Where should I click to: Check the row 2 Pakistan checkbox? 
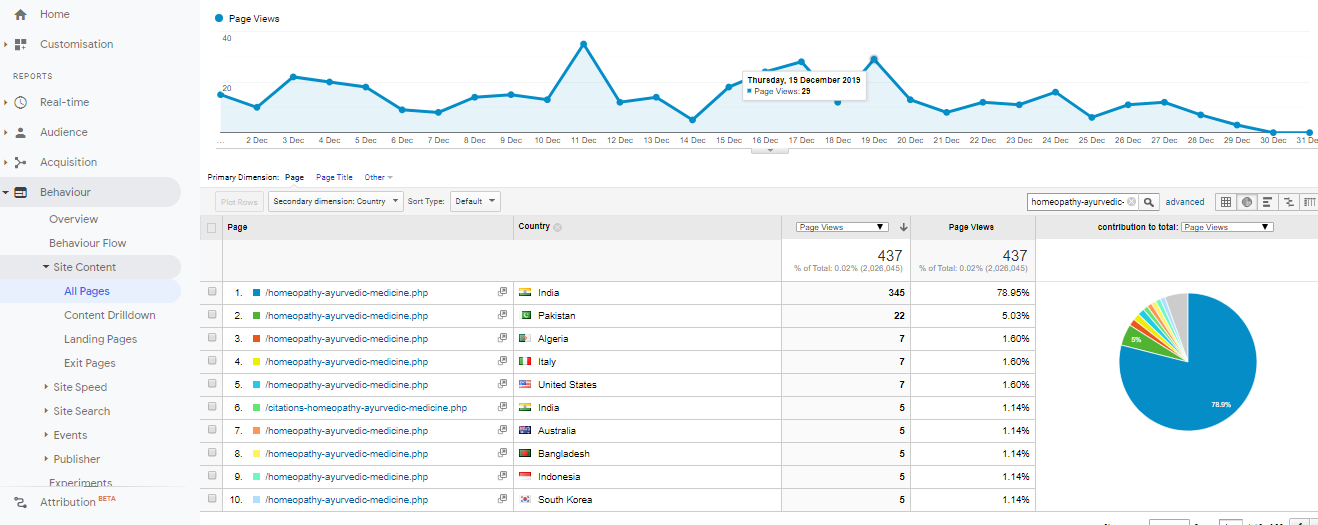[x=211, y=316]
